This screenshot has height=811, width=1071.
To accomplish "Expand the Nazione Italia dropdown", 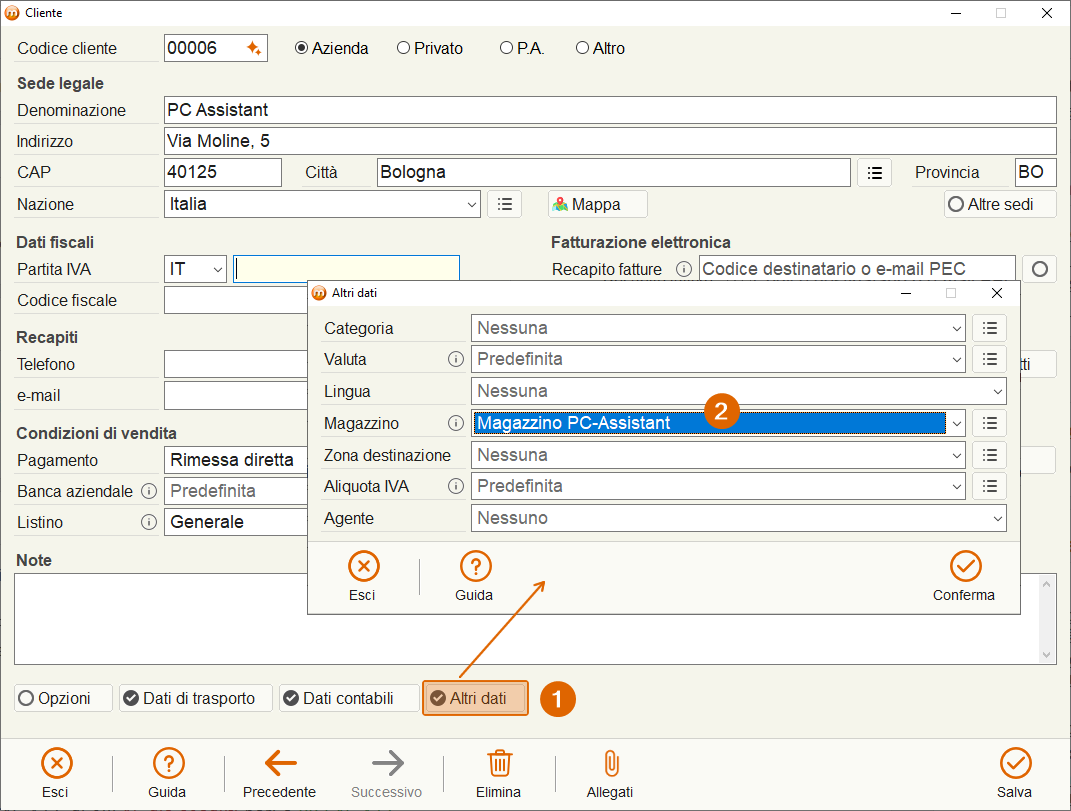I will coord(471,204).
